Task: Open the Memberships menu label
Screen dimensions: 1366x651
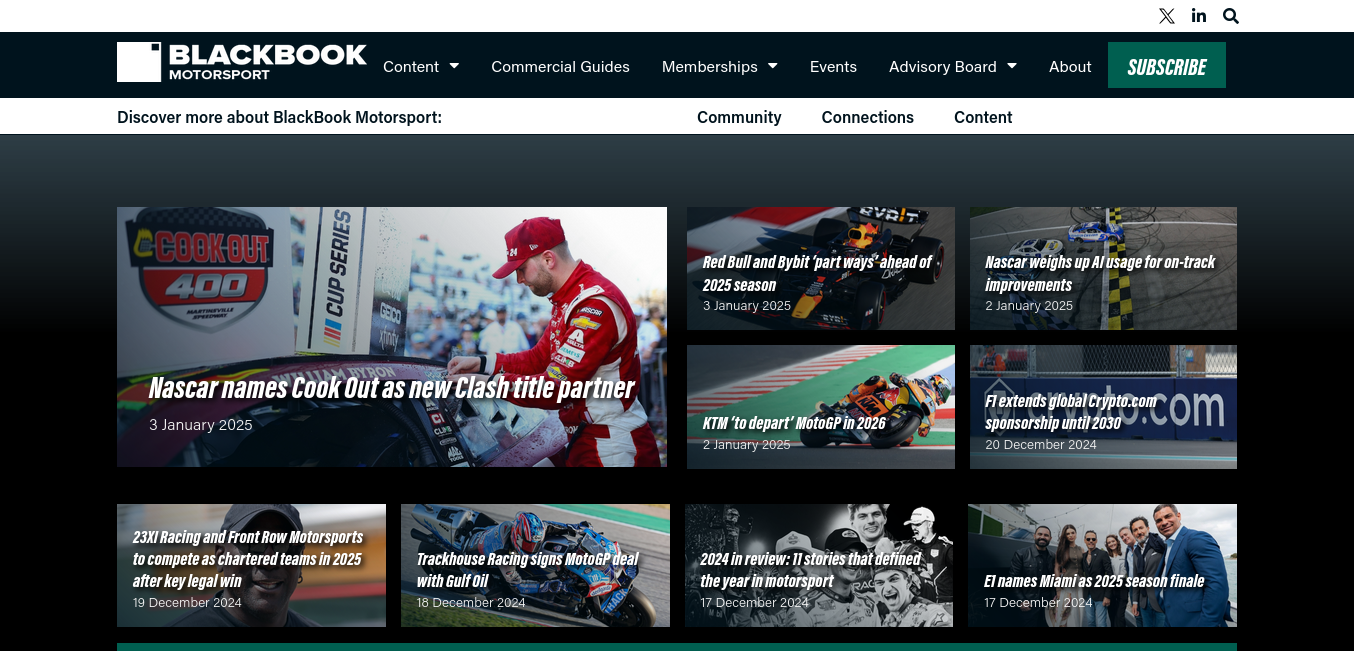Action: pyautogui.click(x=710, y=66)
